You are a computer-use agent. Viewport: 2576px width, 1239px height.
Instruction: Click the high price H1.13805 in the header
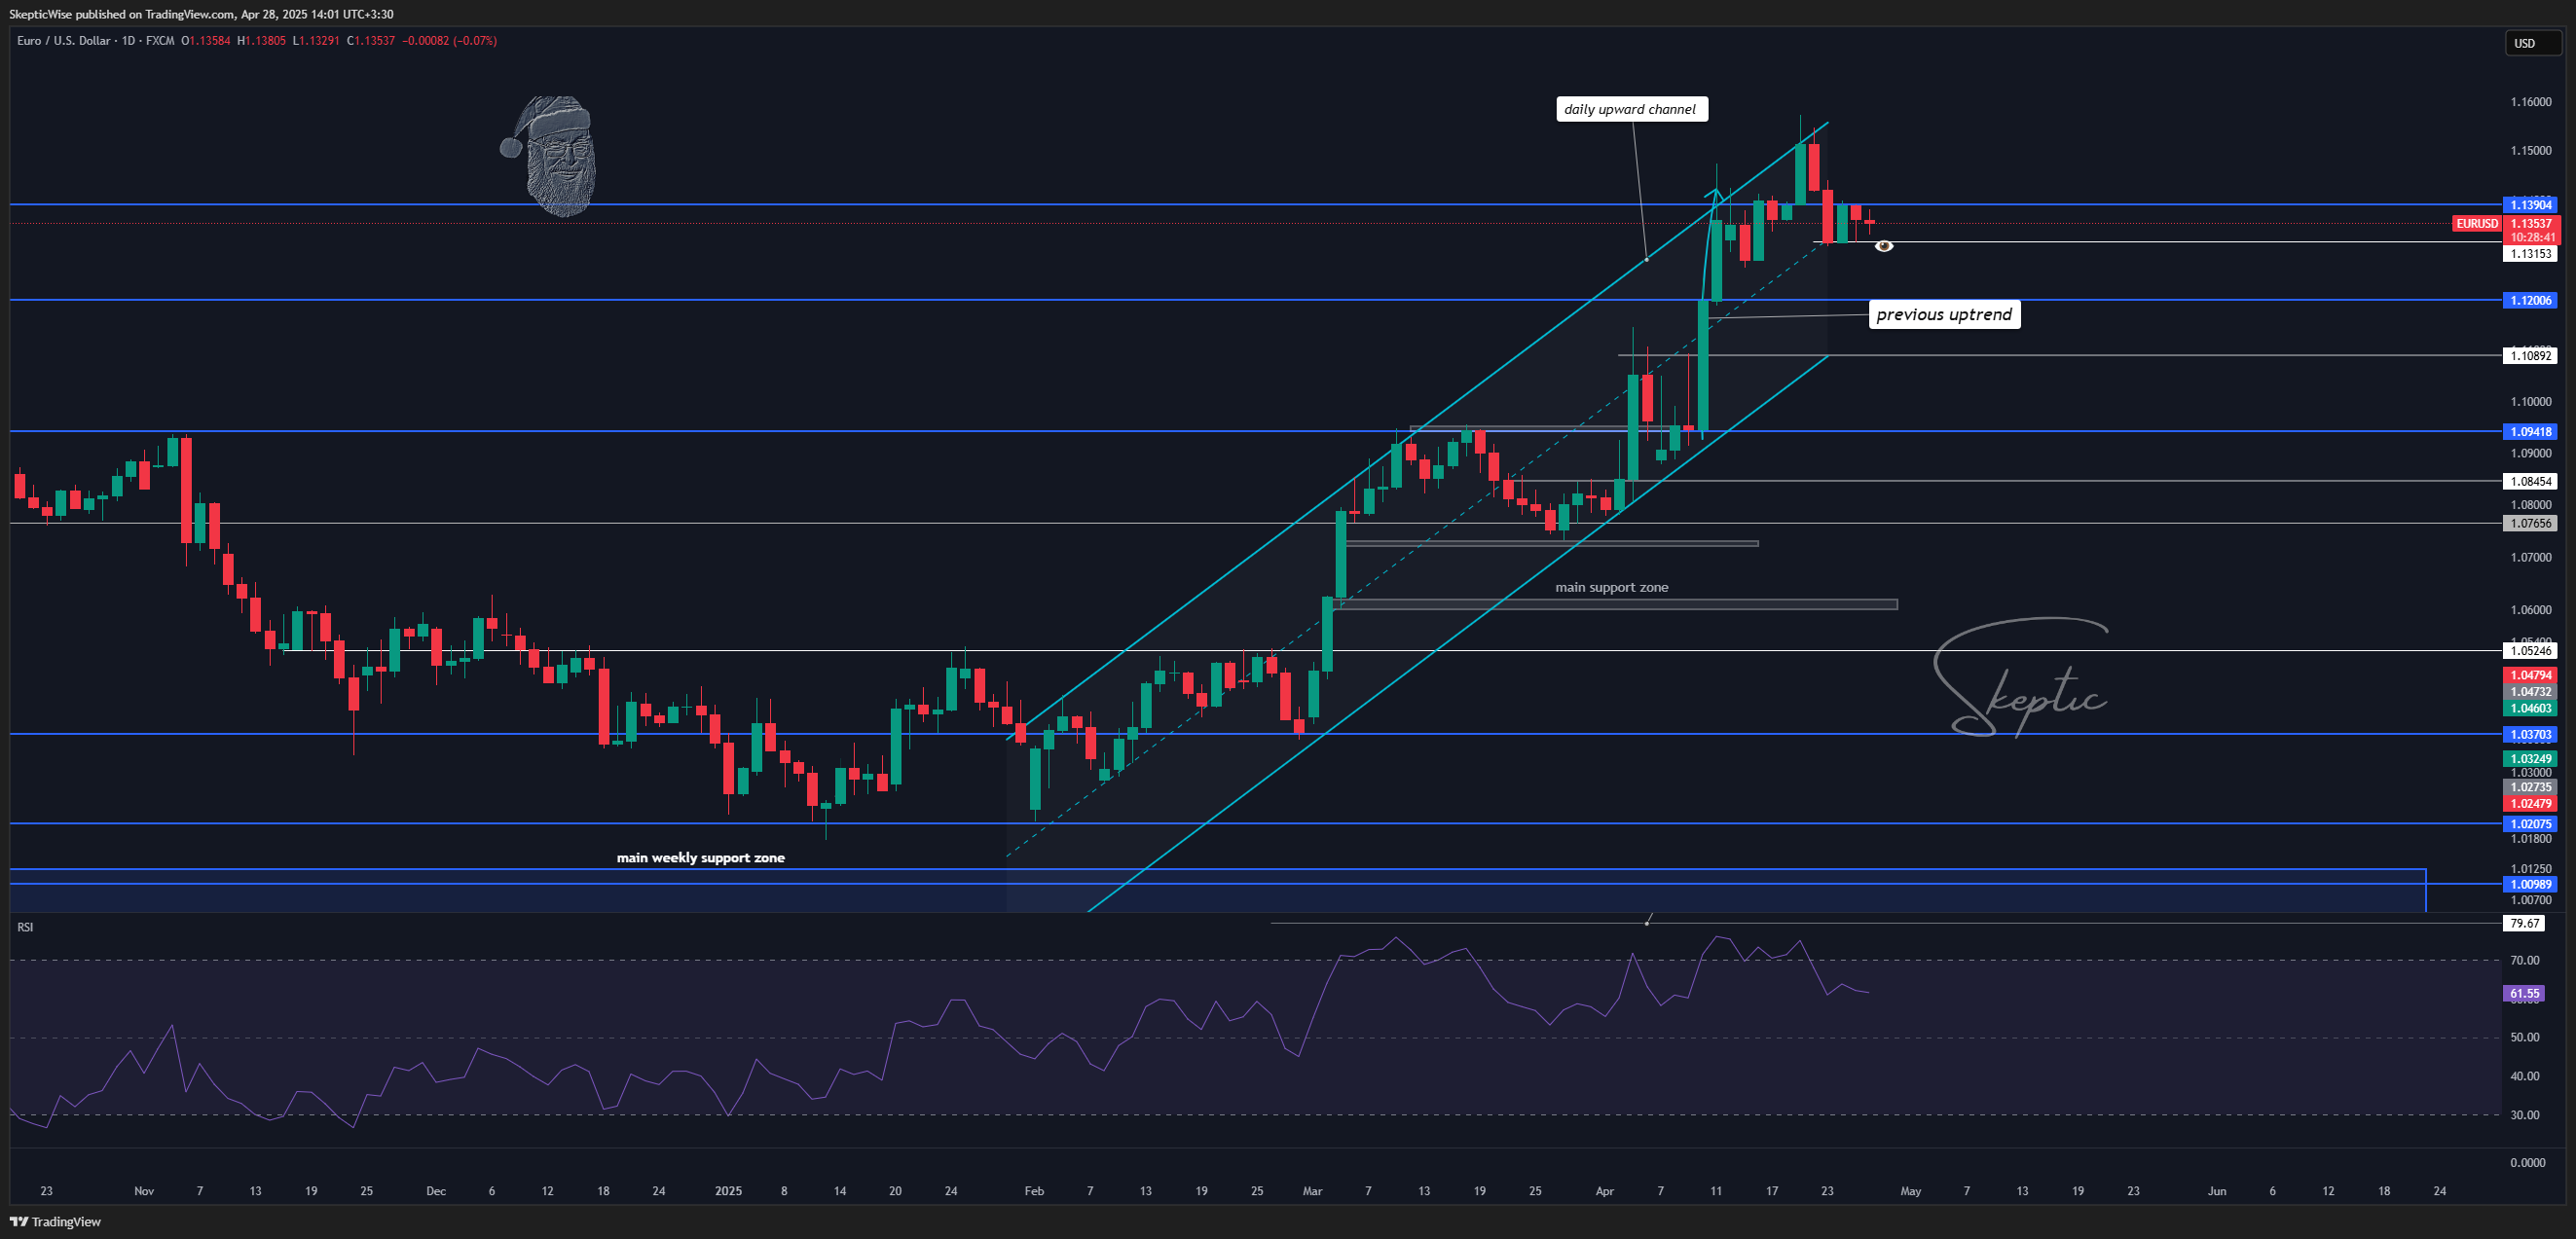point(261,41)
